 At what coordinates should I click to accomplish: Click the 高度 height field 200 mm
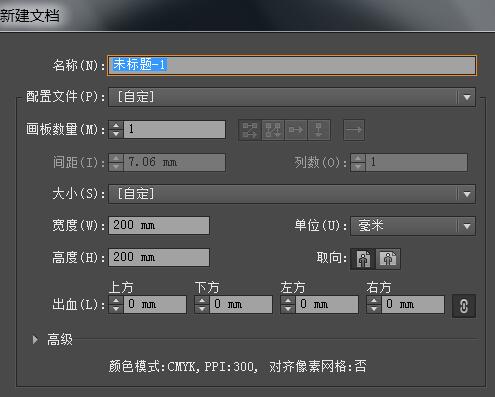pyautogui.click(x=159, y=257)
